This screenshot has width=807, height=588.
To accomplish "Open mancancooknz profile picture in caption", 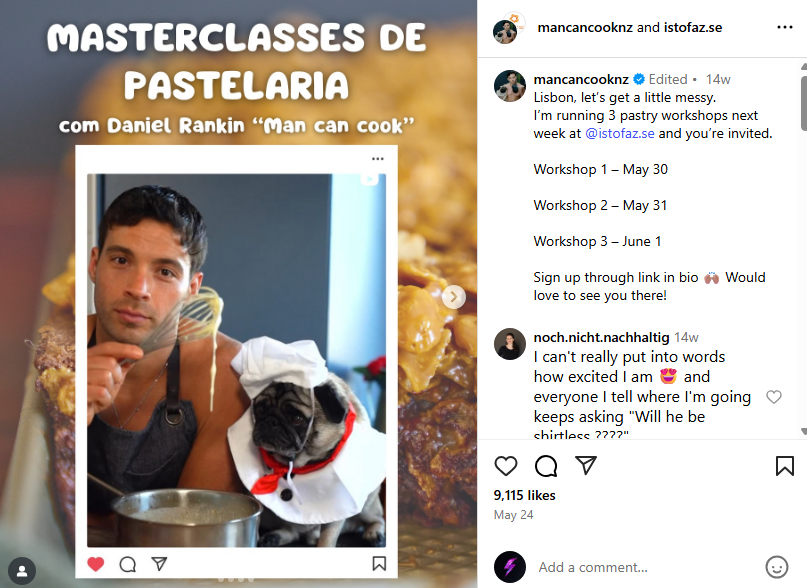I will [510, 86].
